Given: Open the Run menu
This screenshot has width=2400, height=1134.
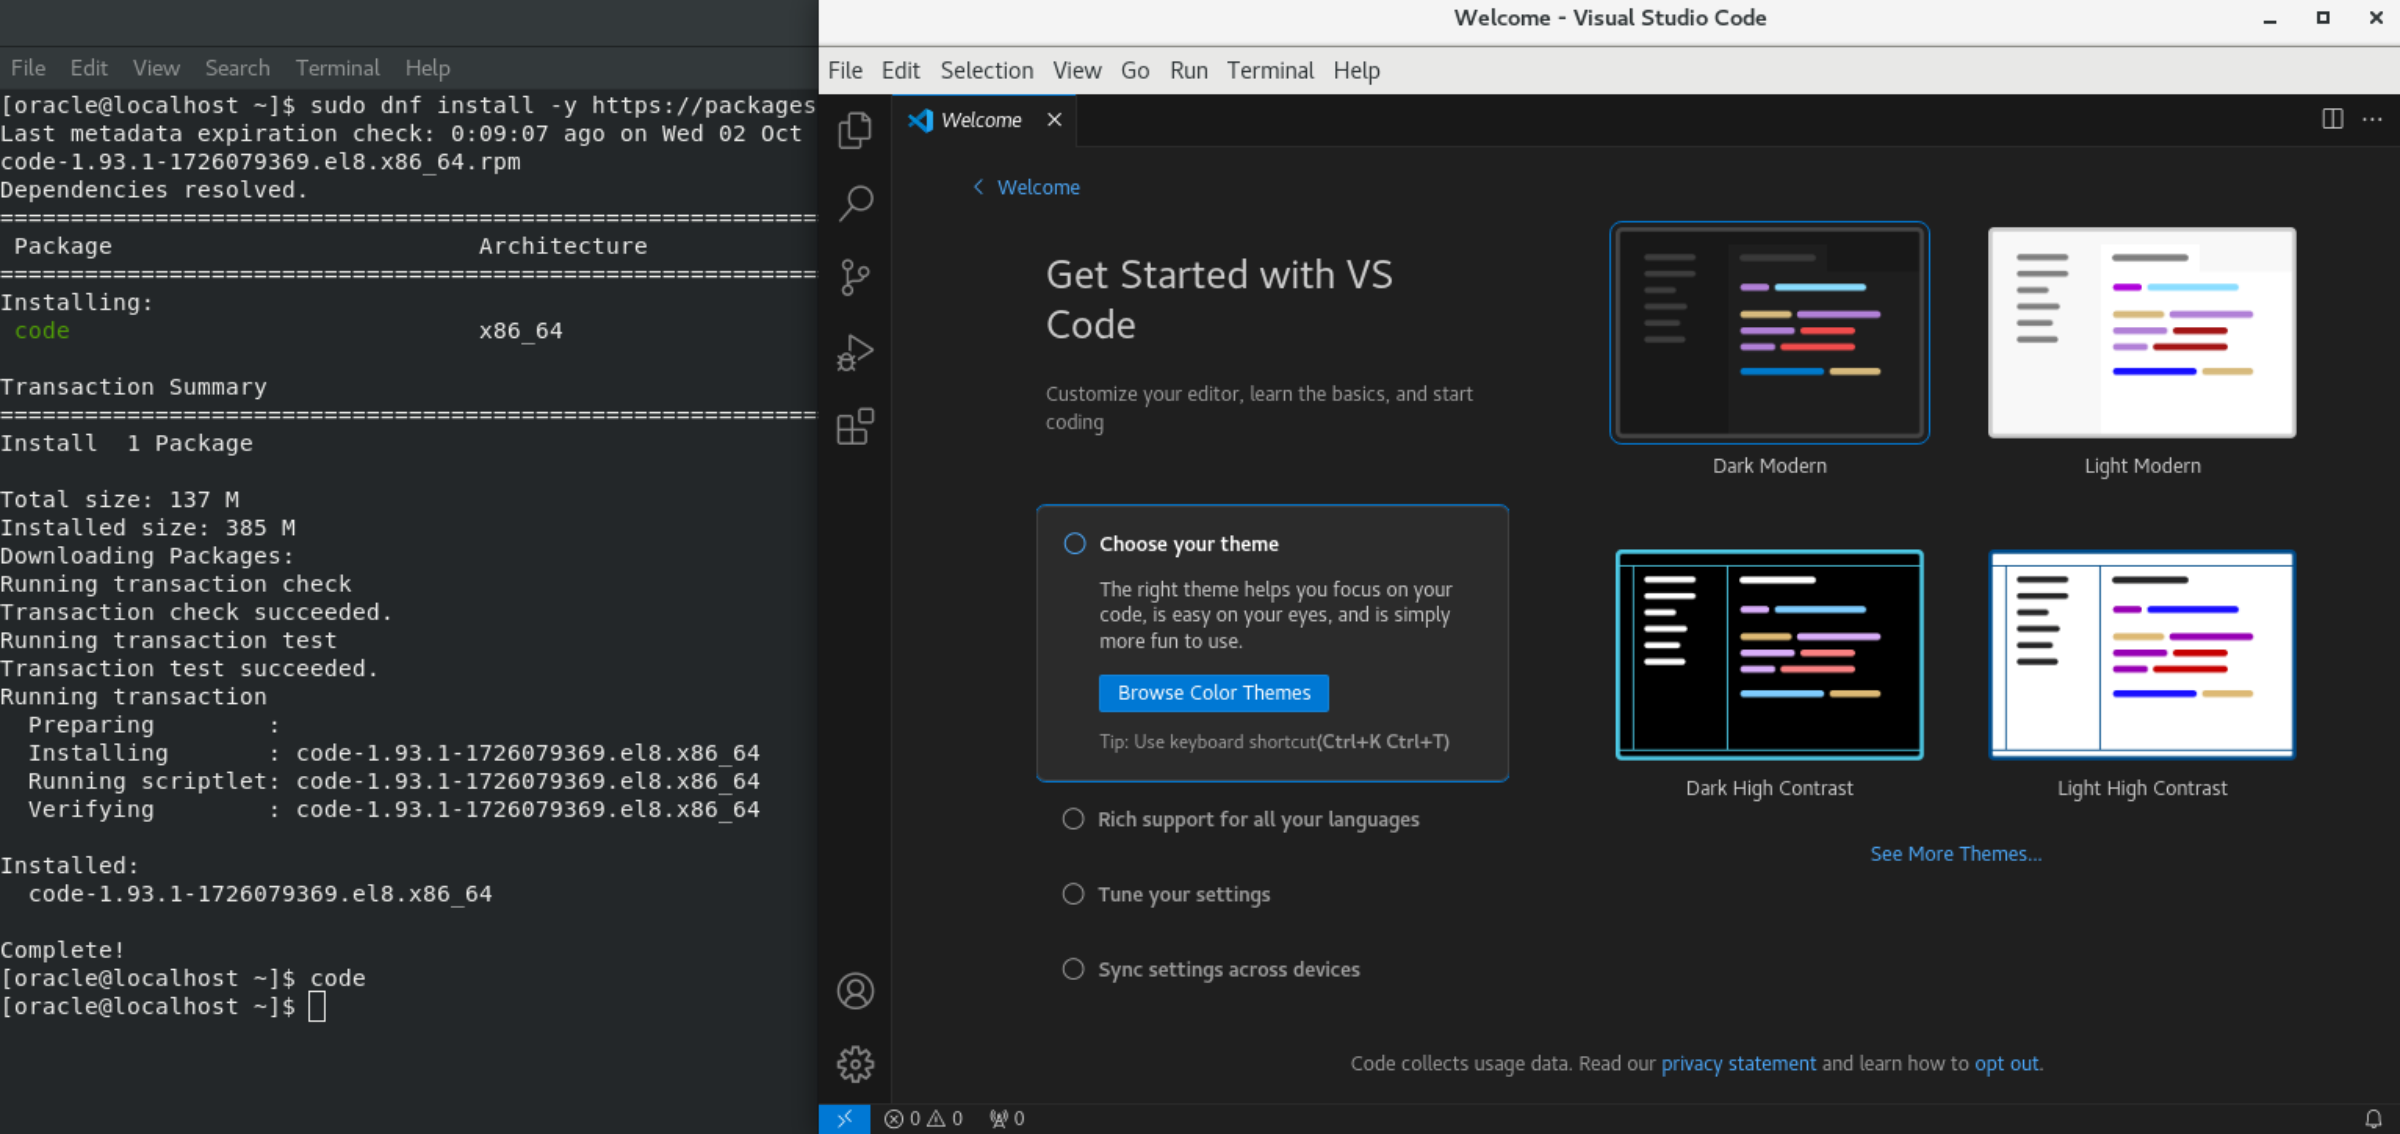Looking at the screenshot, I should point(1188,70).
